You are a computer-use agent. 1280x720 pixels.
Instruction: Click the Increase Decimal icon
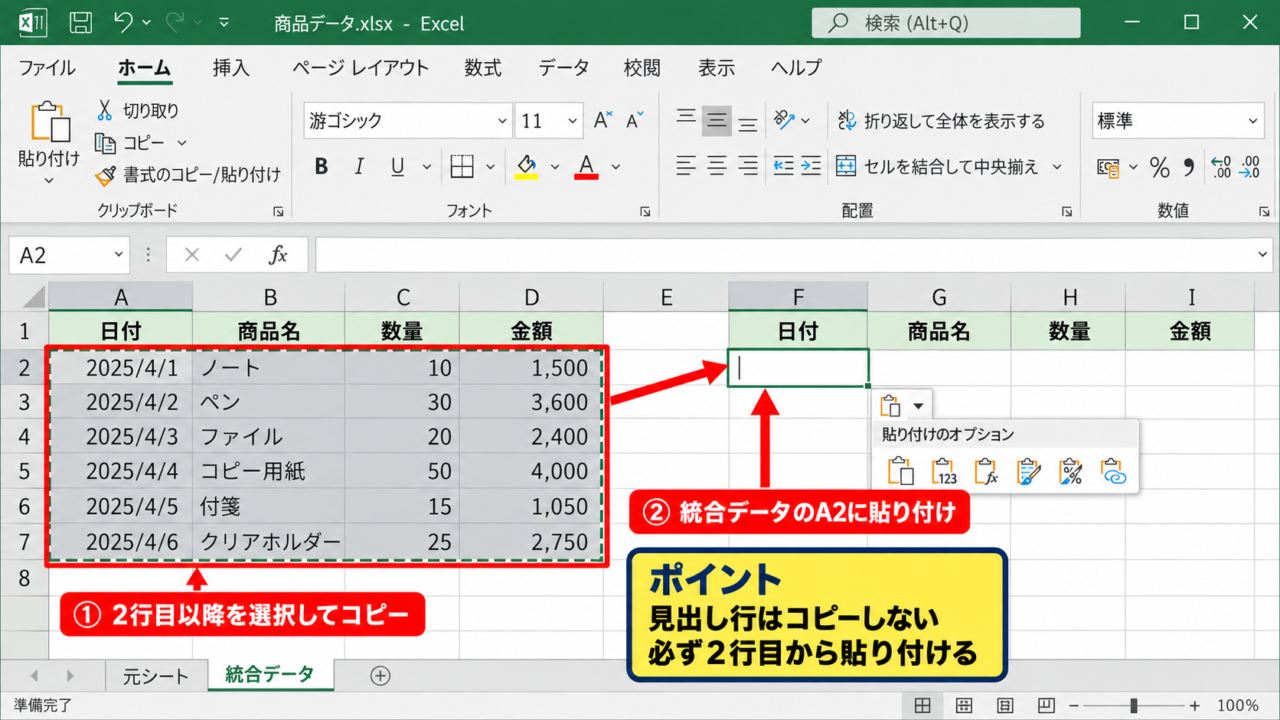tap(1220, 167)
